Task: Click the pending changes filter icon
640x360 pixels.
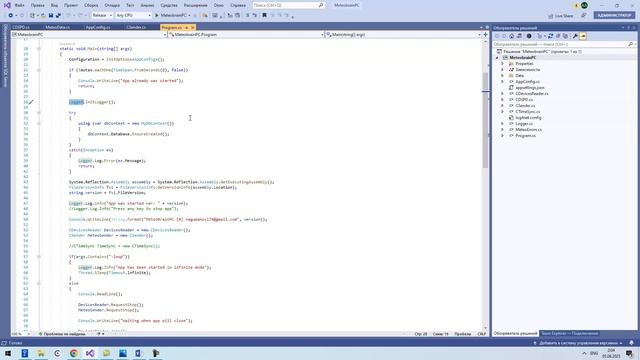Action: point(529,36)
